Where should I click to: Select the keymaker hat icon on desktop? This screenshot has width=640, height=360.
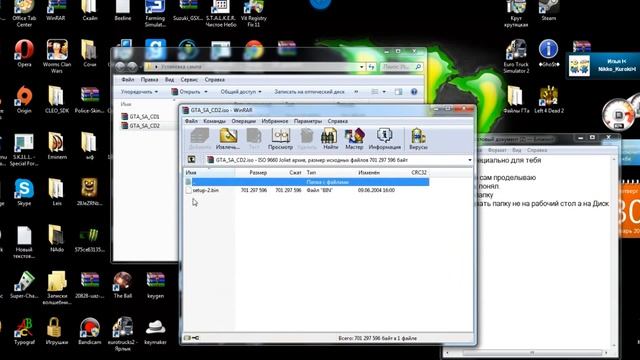(155, 331)
